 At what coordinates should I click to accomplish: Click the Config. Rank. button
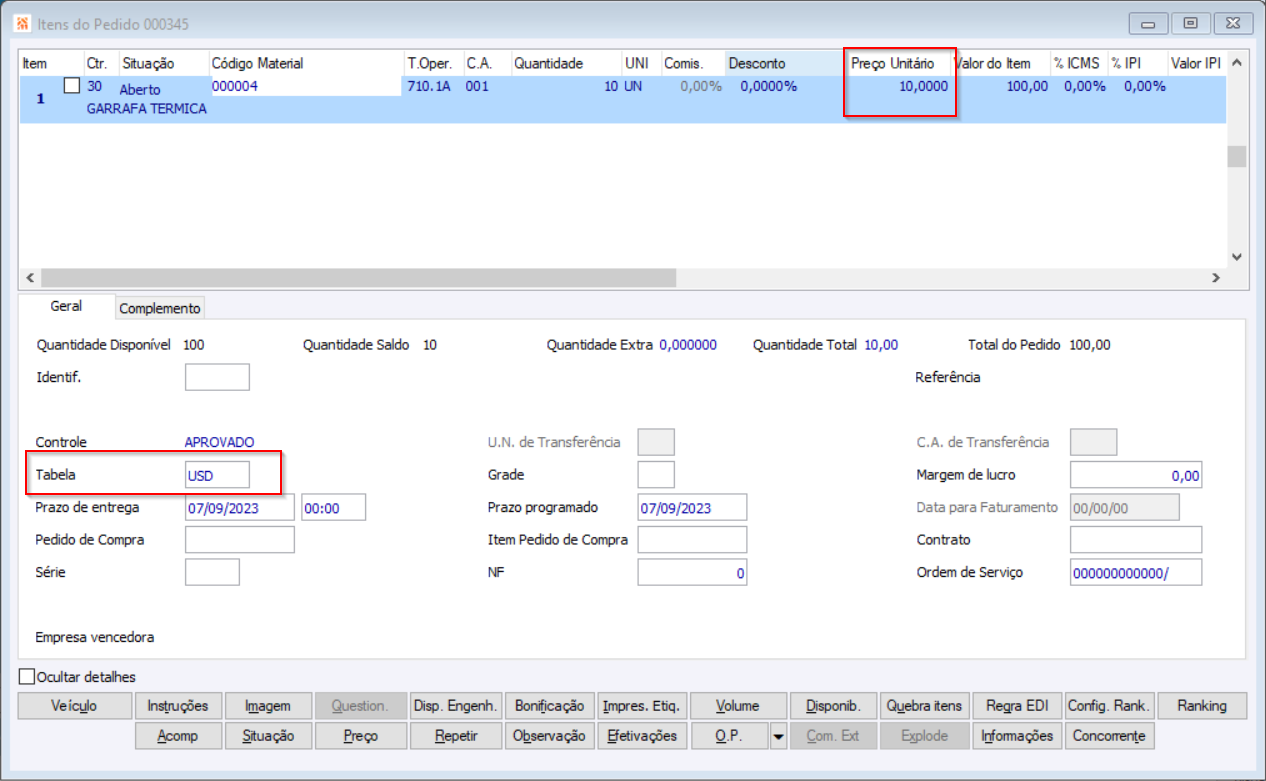[1110, 706]
